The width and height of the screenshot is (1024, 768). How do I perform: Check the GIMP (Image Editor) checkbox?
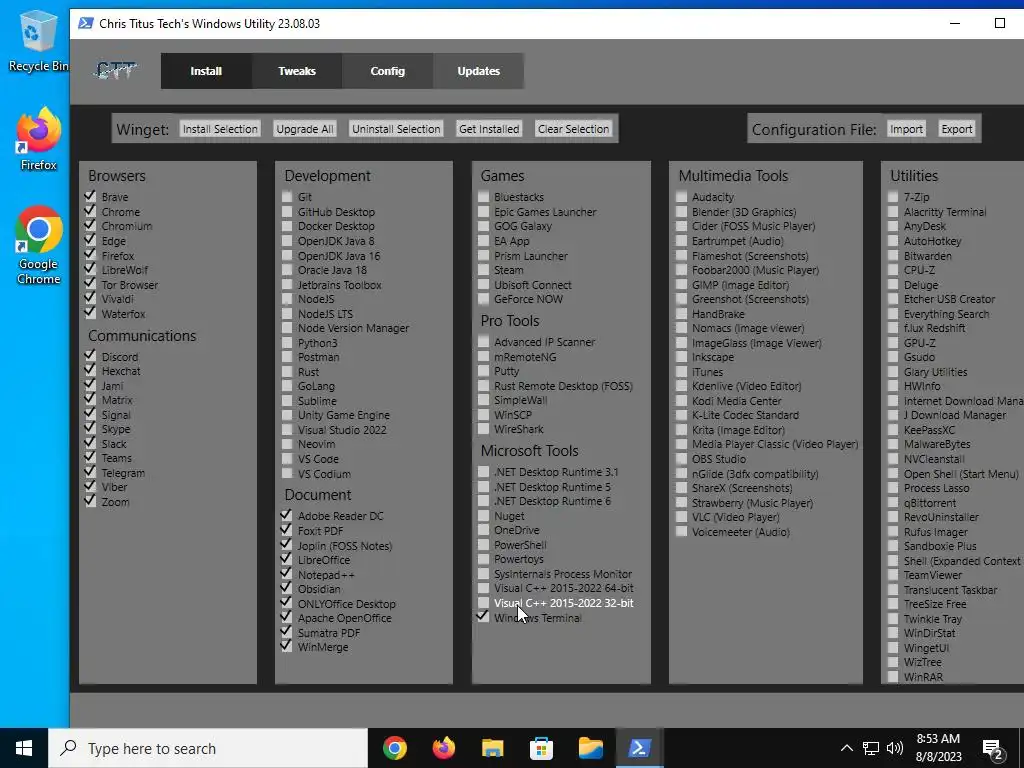(x=681, y=284)
